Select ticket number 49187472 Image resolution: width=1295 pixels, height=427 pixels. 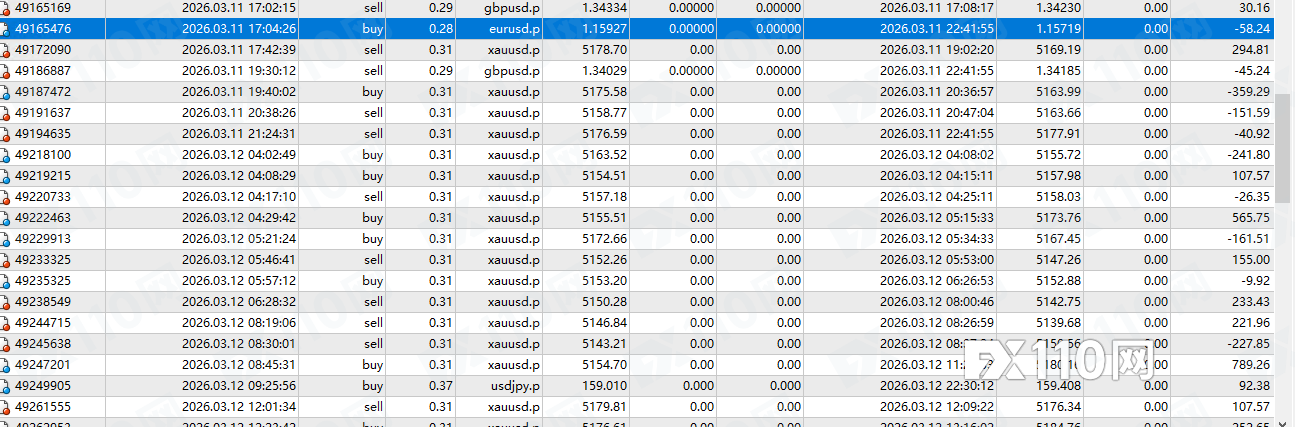(x=43, y=92)
